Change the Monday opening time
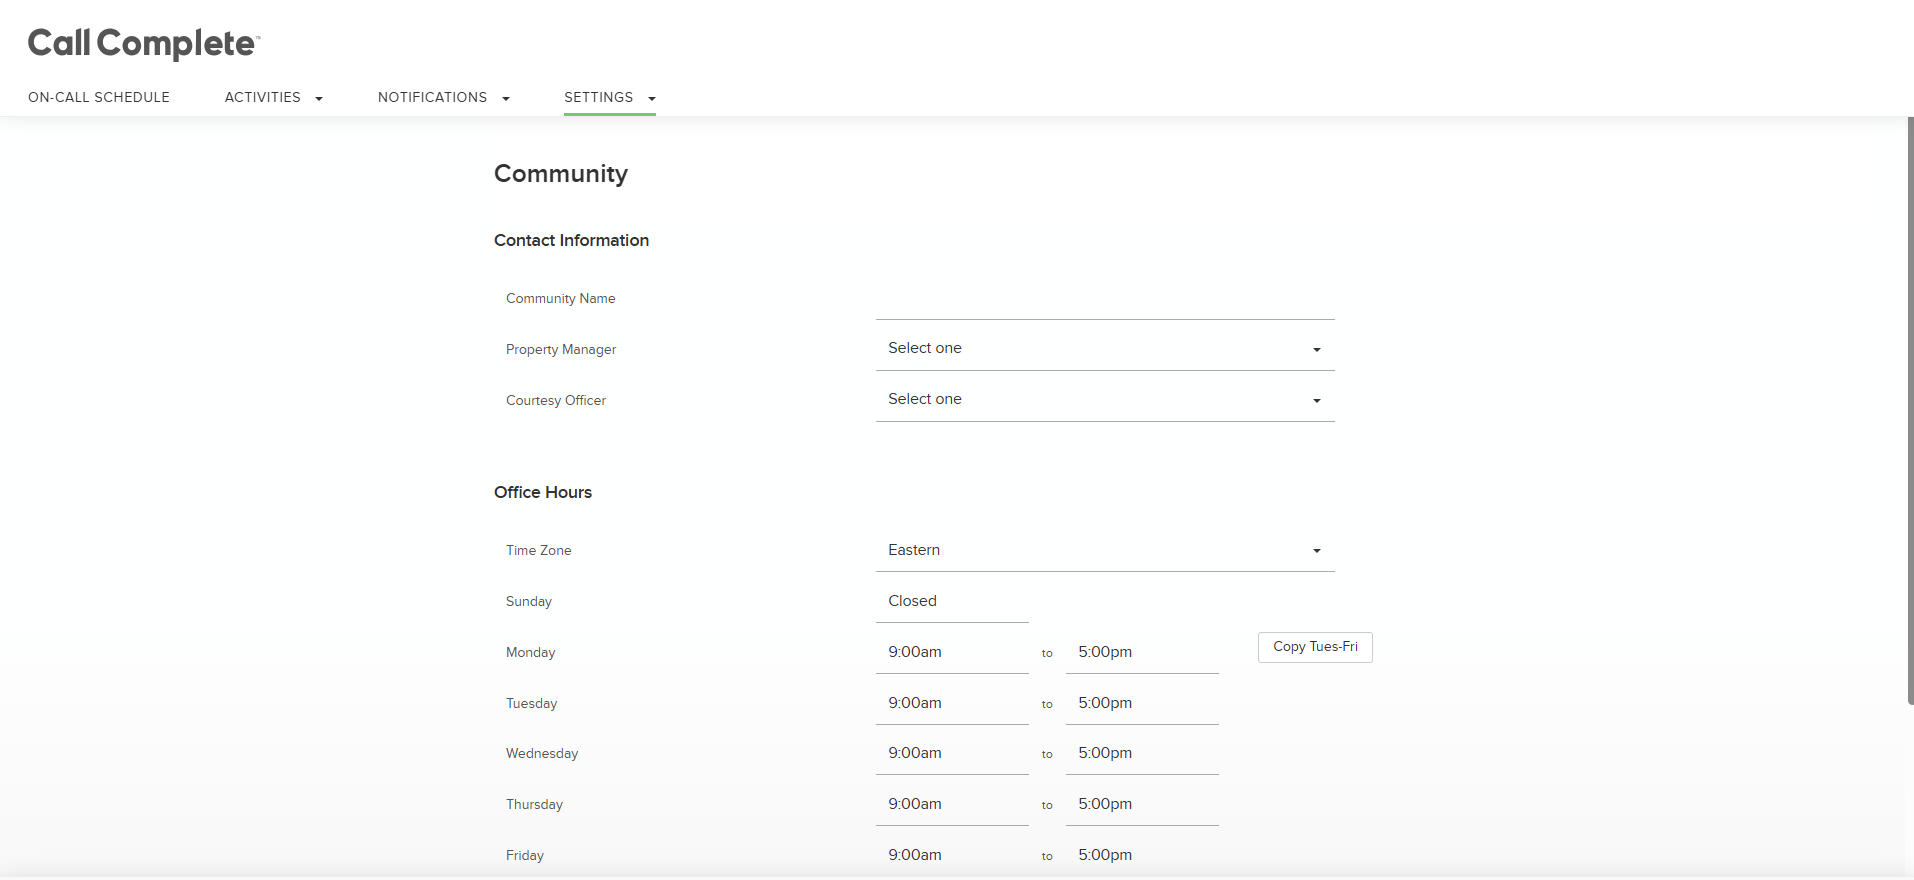The image size is (1914, 880). click(x=952, y=652)
